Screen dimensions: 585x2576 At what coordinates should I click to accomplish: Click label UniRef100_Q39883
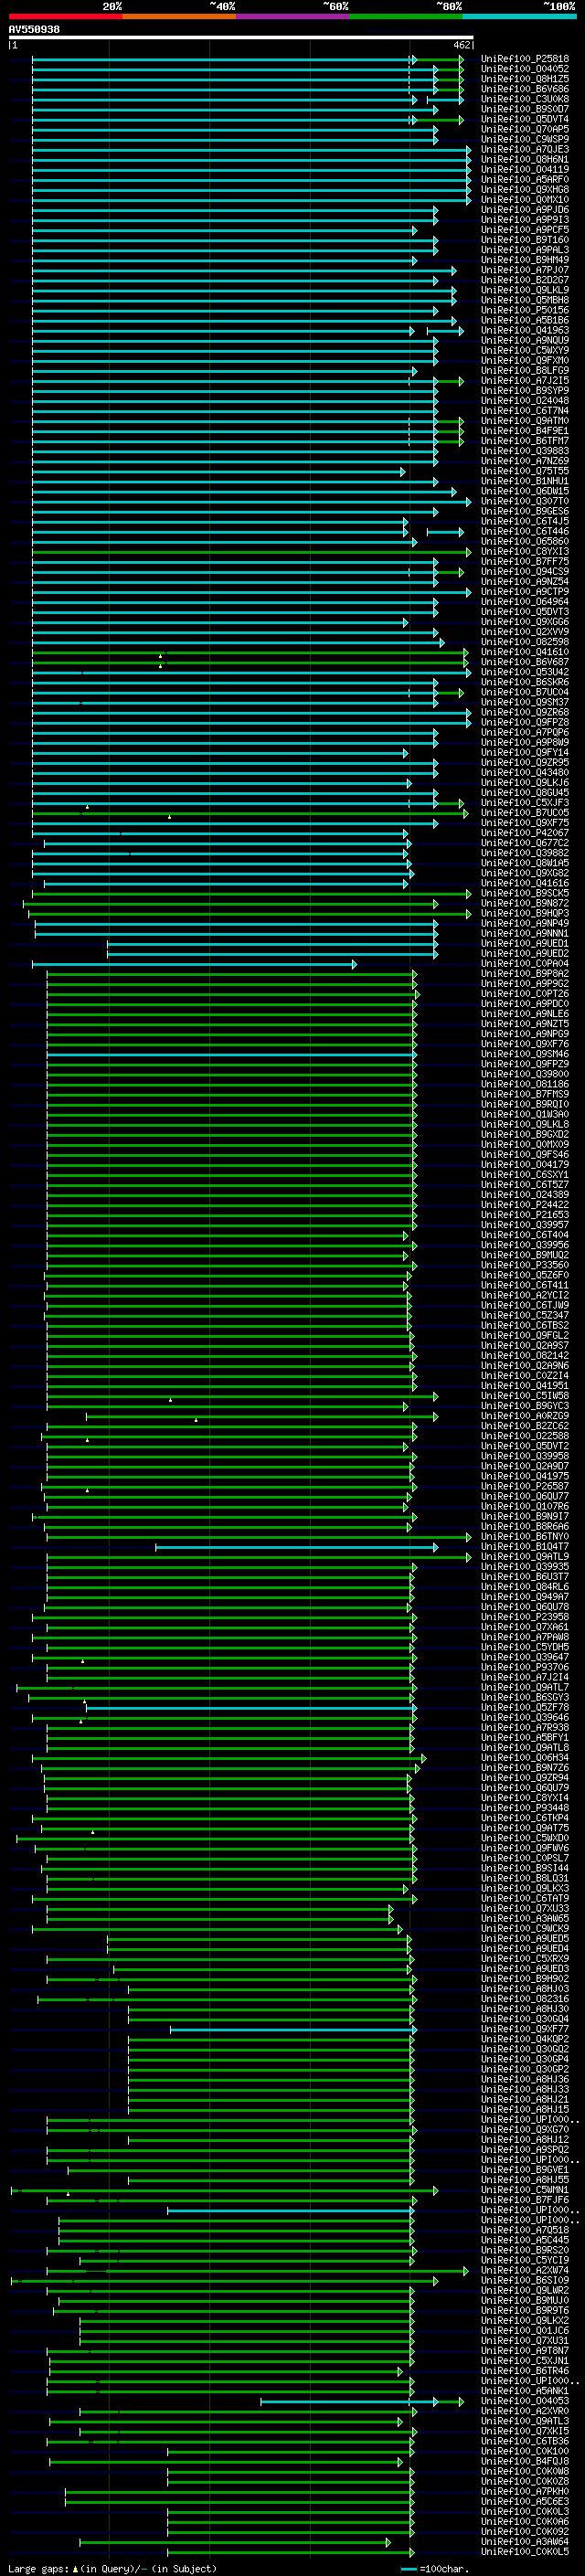tap(525, 451)
